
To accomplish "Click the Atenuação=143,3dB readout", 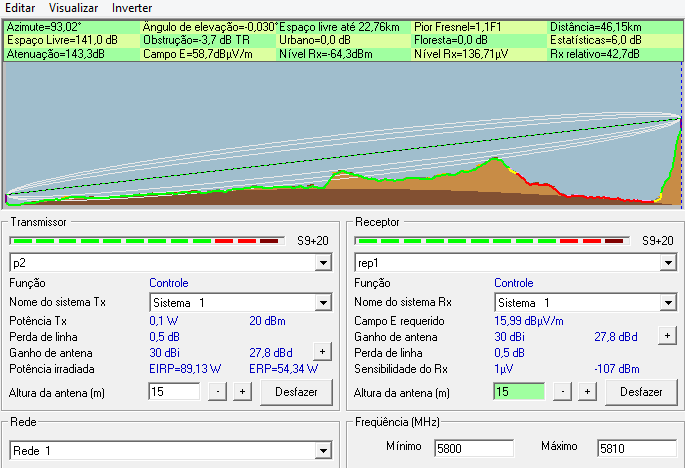I will click(x=55, y=54).
